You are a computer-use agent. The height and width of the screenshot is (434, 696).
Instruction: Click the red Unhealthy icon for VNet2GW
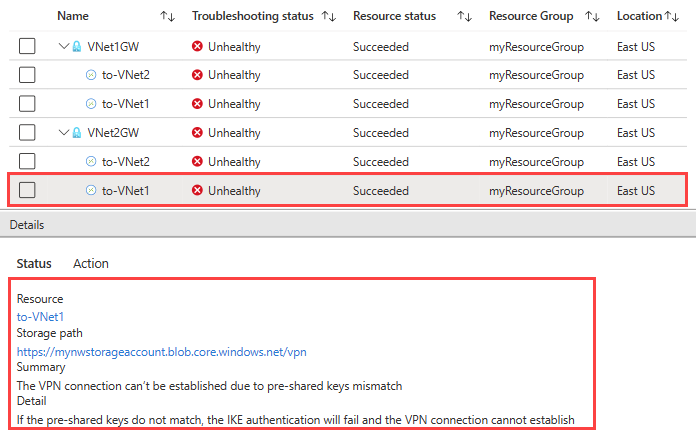point(198,132)
